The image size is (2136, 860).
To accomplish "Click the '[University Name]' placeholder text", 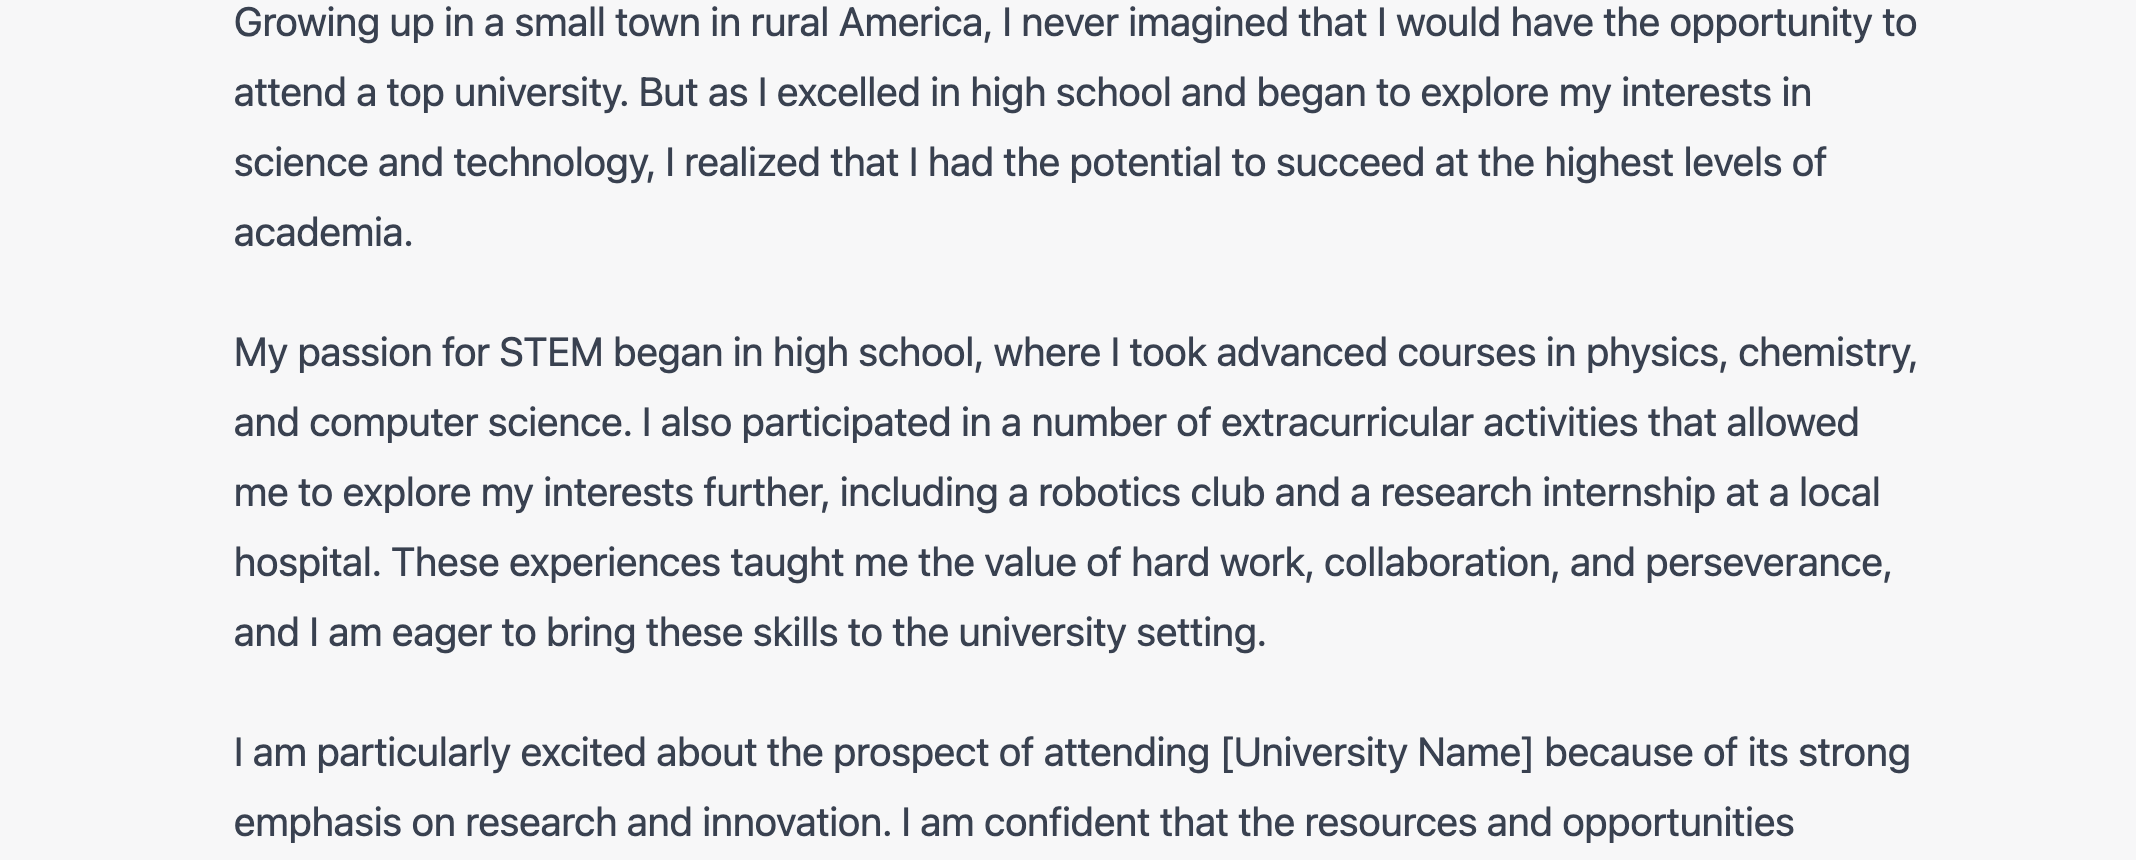I will tap(1377, 753).
